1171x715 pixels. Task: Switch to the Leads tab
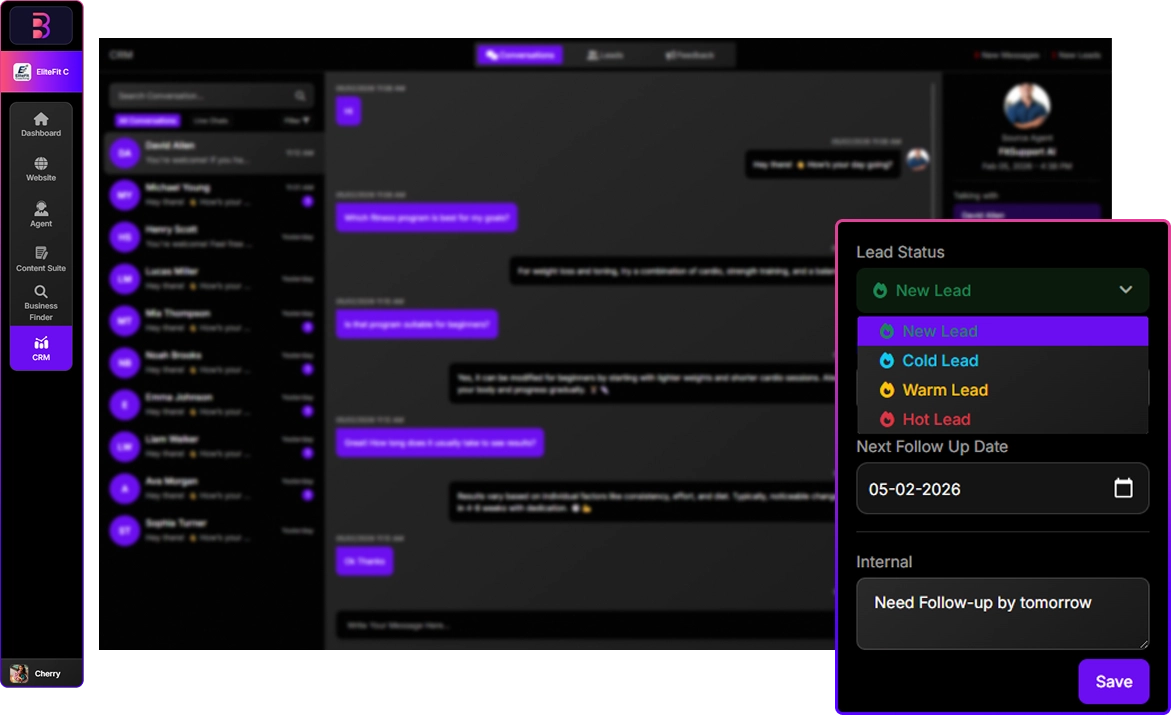pos(605,55)
